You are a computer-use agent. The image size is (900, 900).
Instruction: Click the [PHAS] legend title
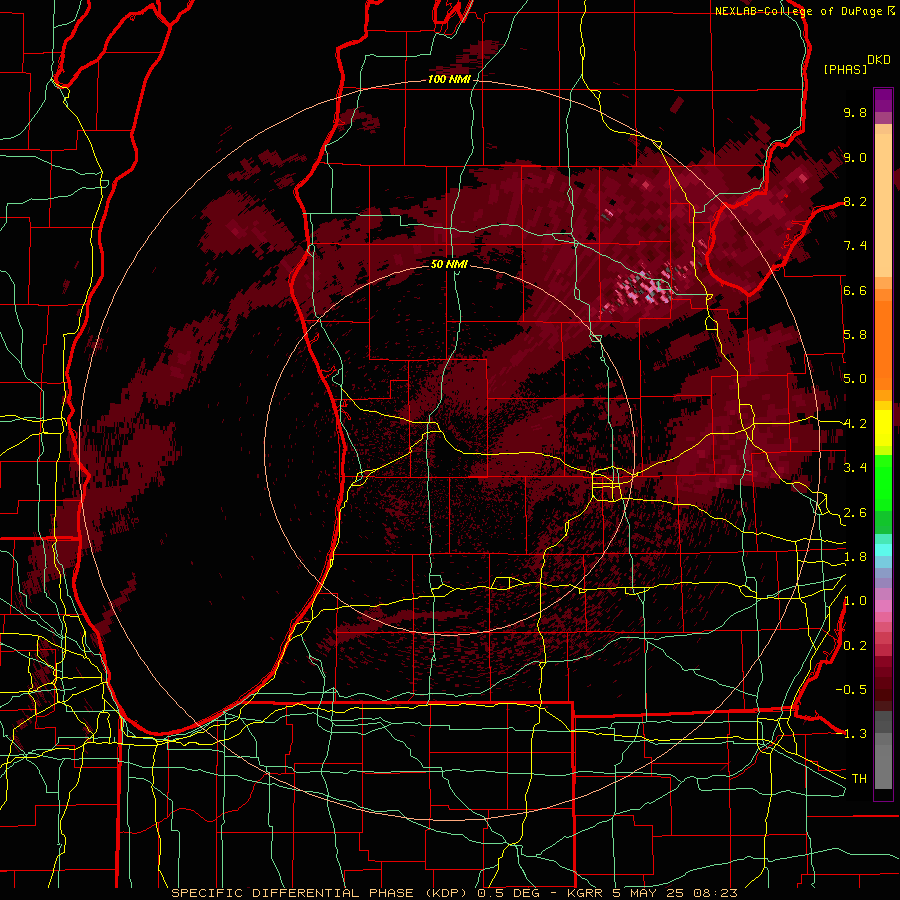845,69
